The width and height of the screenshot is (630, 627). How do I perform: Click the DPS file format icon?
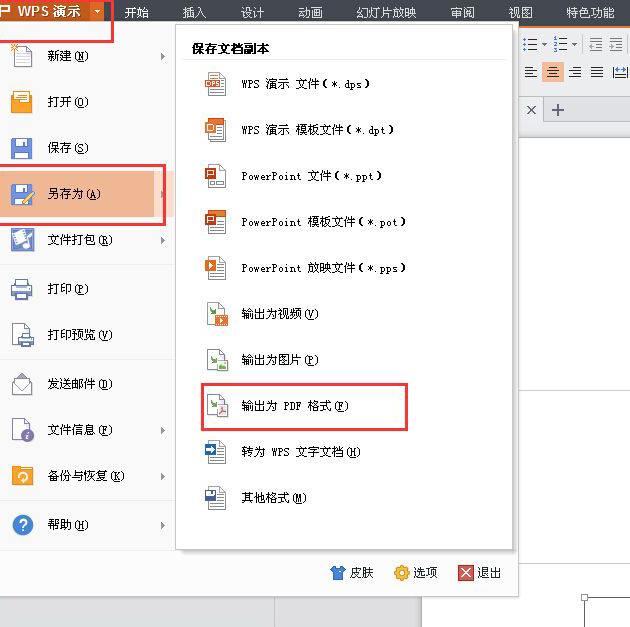pos(216,84)
